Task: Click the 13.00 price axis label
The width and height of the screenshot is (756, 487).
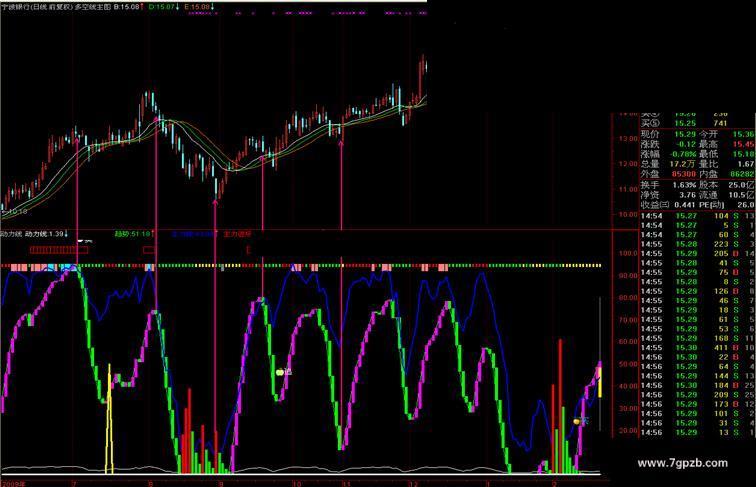Action: click(628, 139)
